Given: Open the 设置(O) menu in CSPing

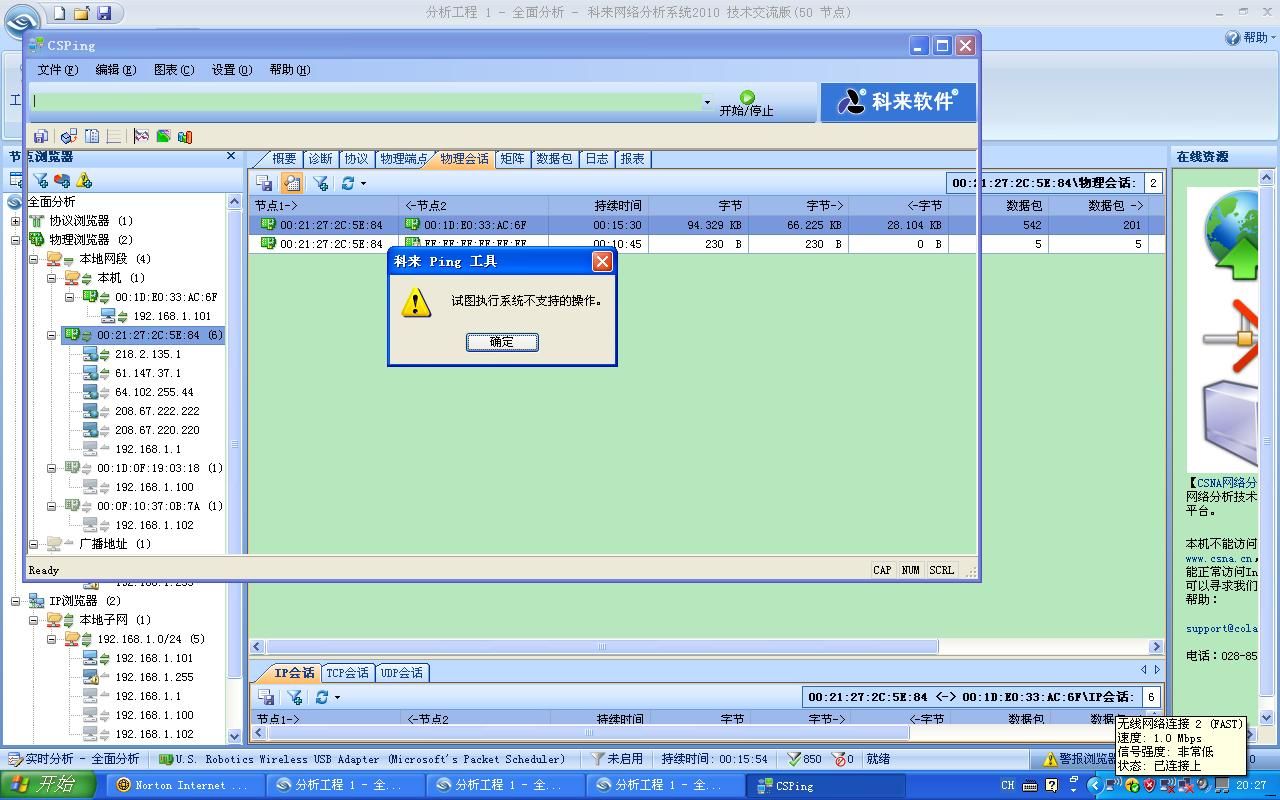Looking at the screenshot, I should [231, 70].
